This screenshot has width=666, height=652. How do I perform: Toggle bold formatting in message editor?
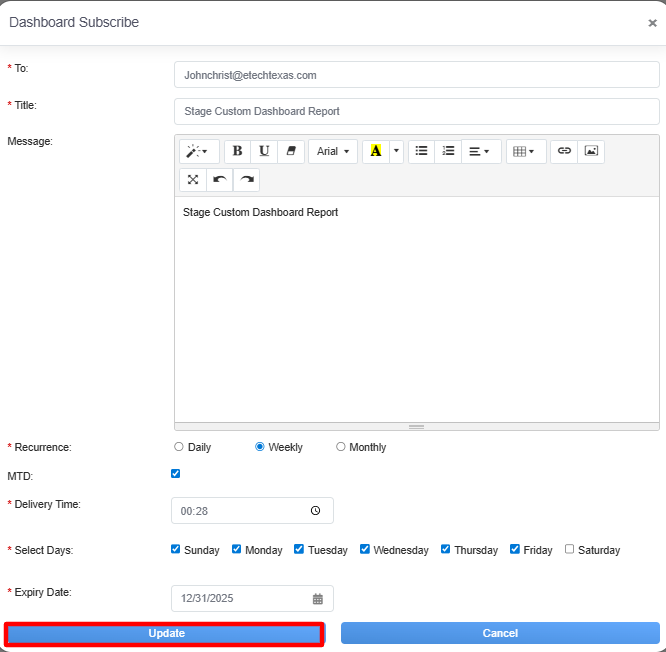237,151
